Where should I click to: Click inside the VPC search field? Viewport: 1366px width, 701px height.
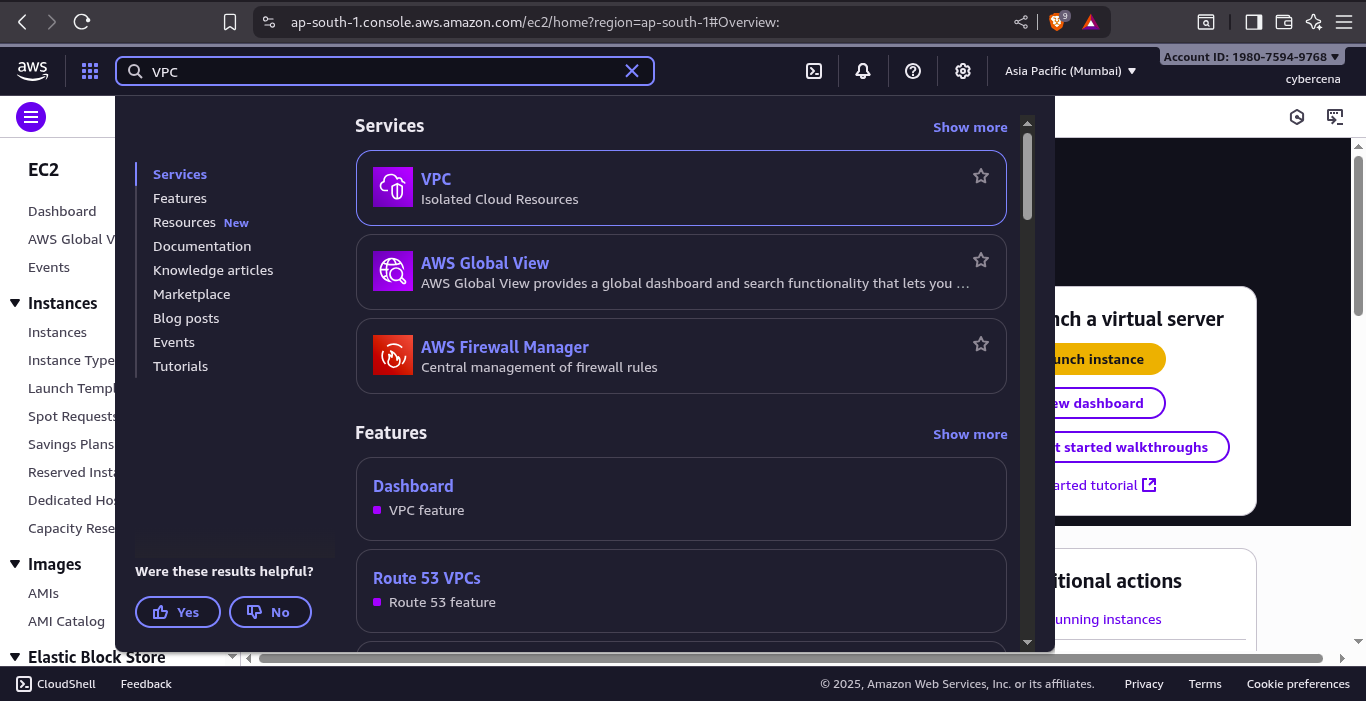click(385, 71)
